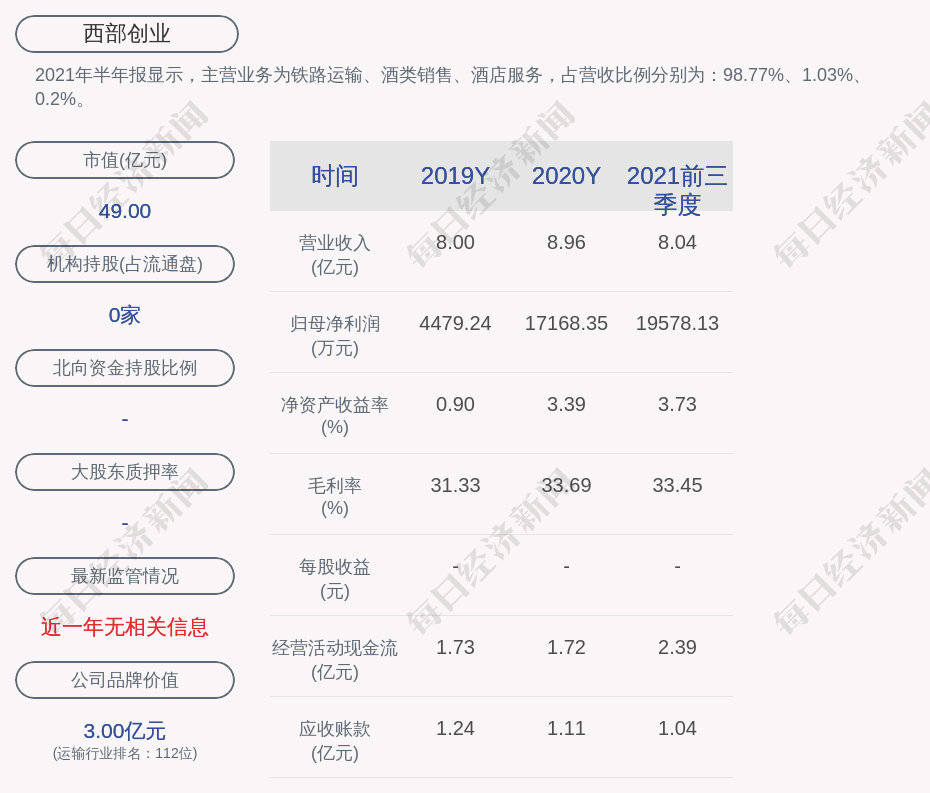Click the 净资产收益率 row label
930x793 pixels.
point(335,415)
